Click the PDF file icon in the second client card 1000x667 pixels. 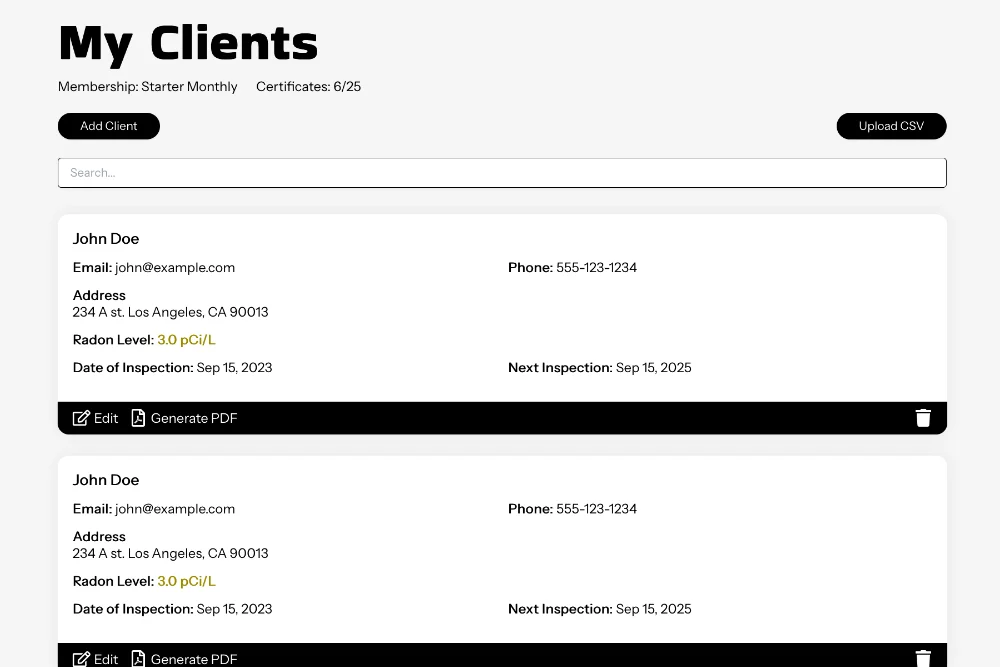[138, 659]
